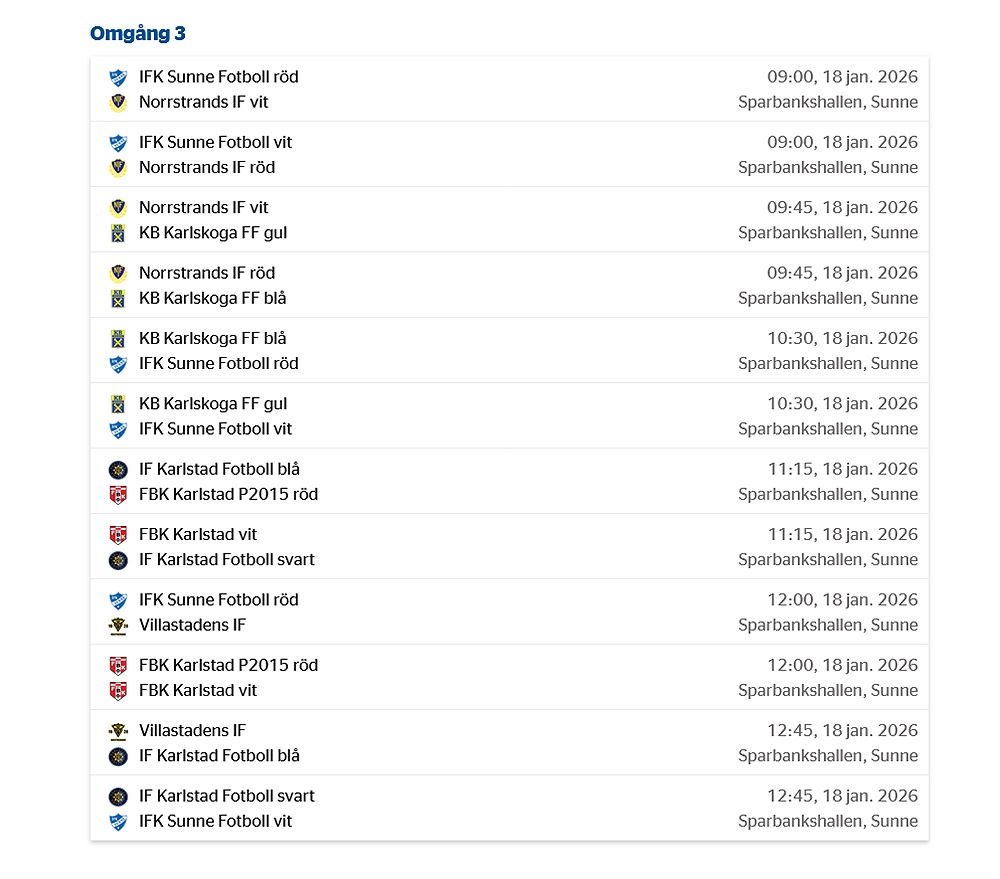
Task: Select KB Karlskoga FF blå in 10:30 match
Action: (212, 338)
